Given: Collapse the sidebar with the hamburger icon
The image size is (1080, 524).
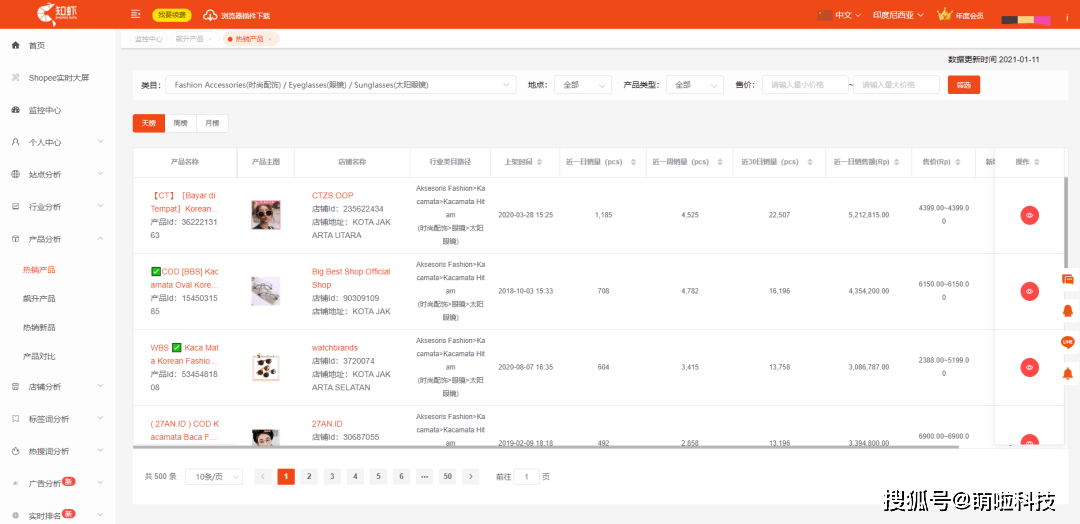Looking at the screenshot, I should point(135,15).
